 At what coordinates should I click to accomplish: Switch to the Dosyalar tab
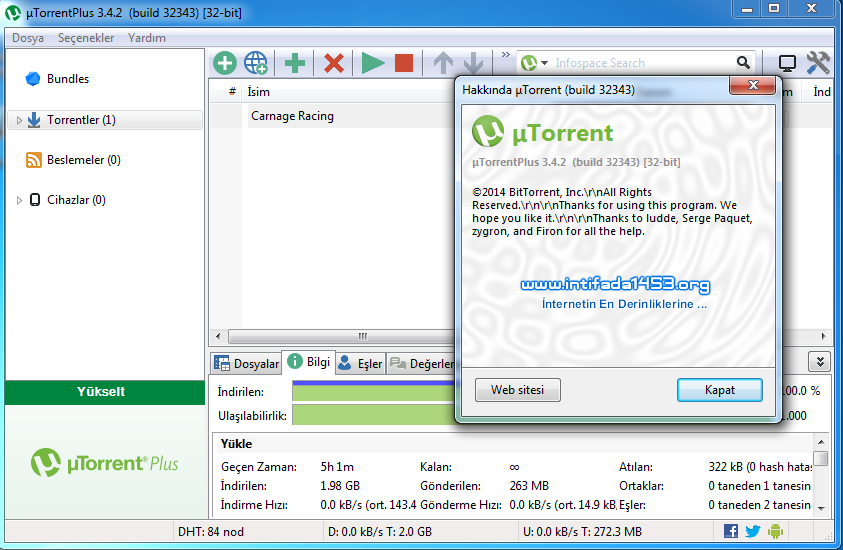click(x=247, y=364)
